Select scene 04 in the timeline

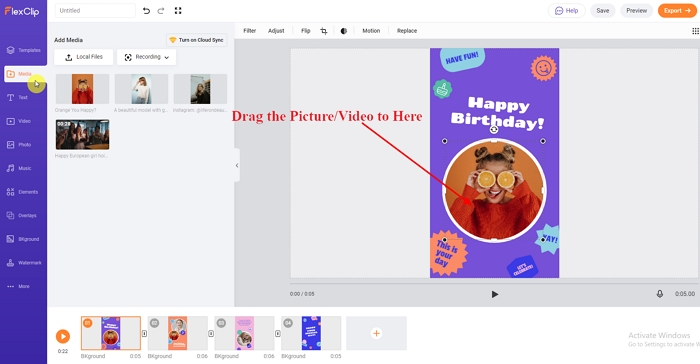tap(311, 333)
